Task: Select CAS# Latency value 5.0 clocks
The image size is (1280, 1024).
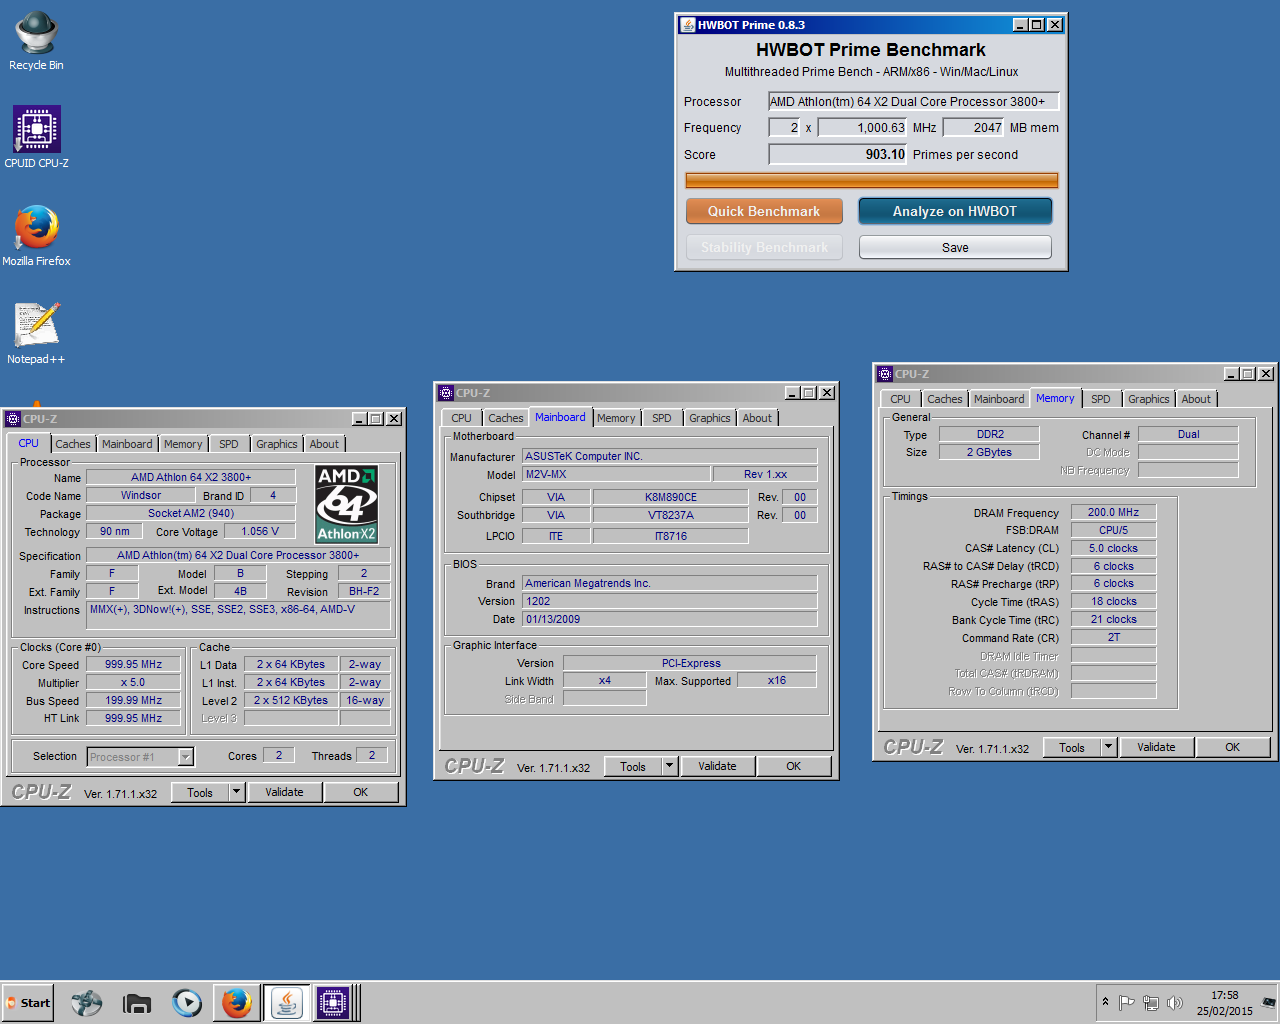Action: 1113,548
